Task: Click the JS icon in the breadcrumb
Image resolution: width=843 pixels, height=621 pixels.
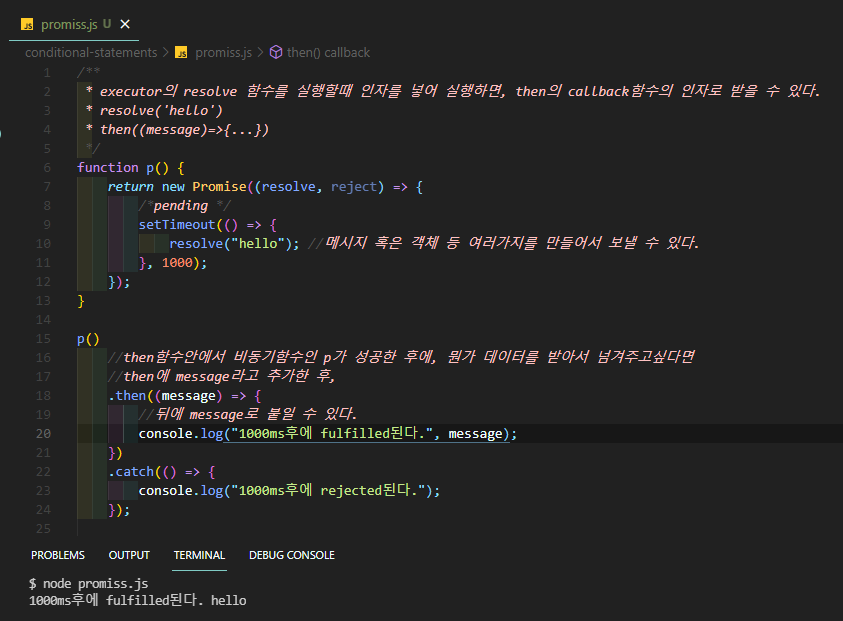Action: [x=182, y=53]
